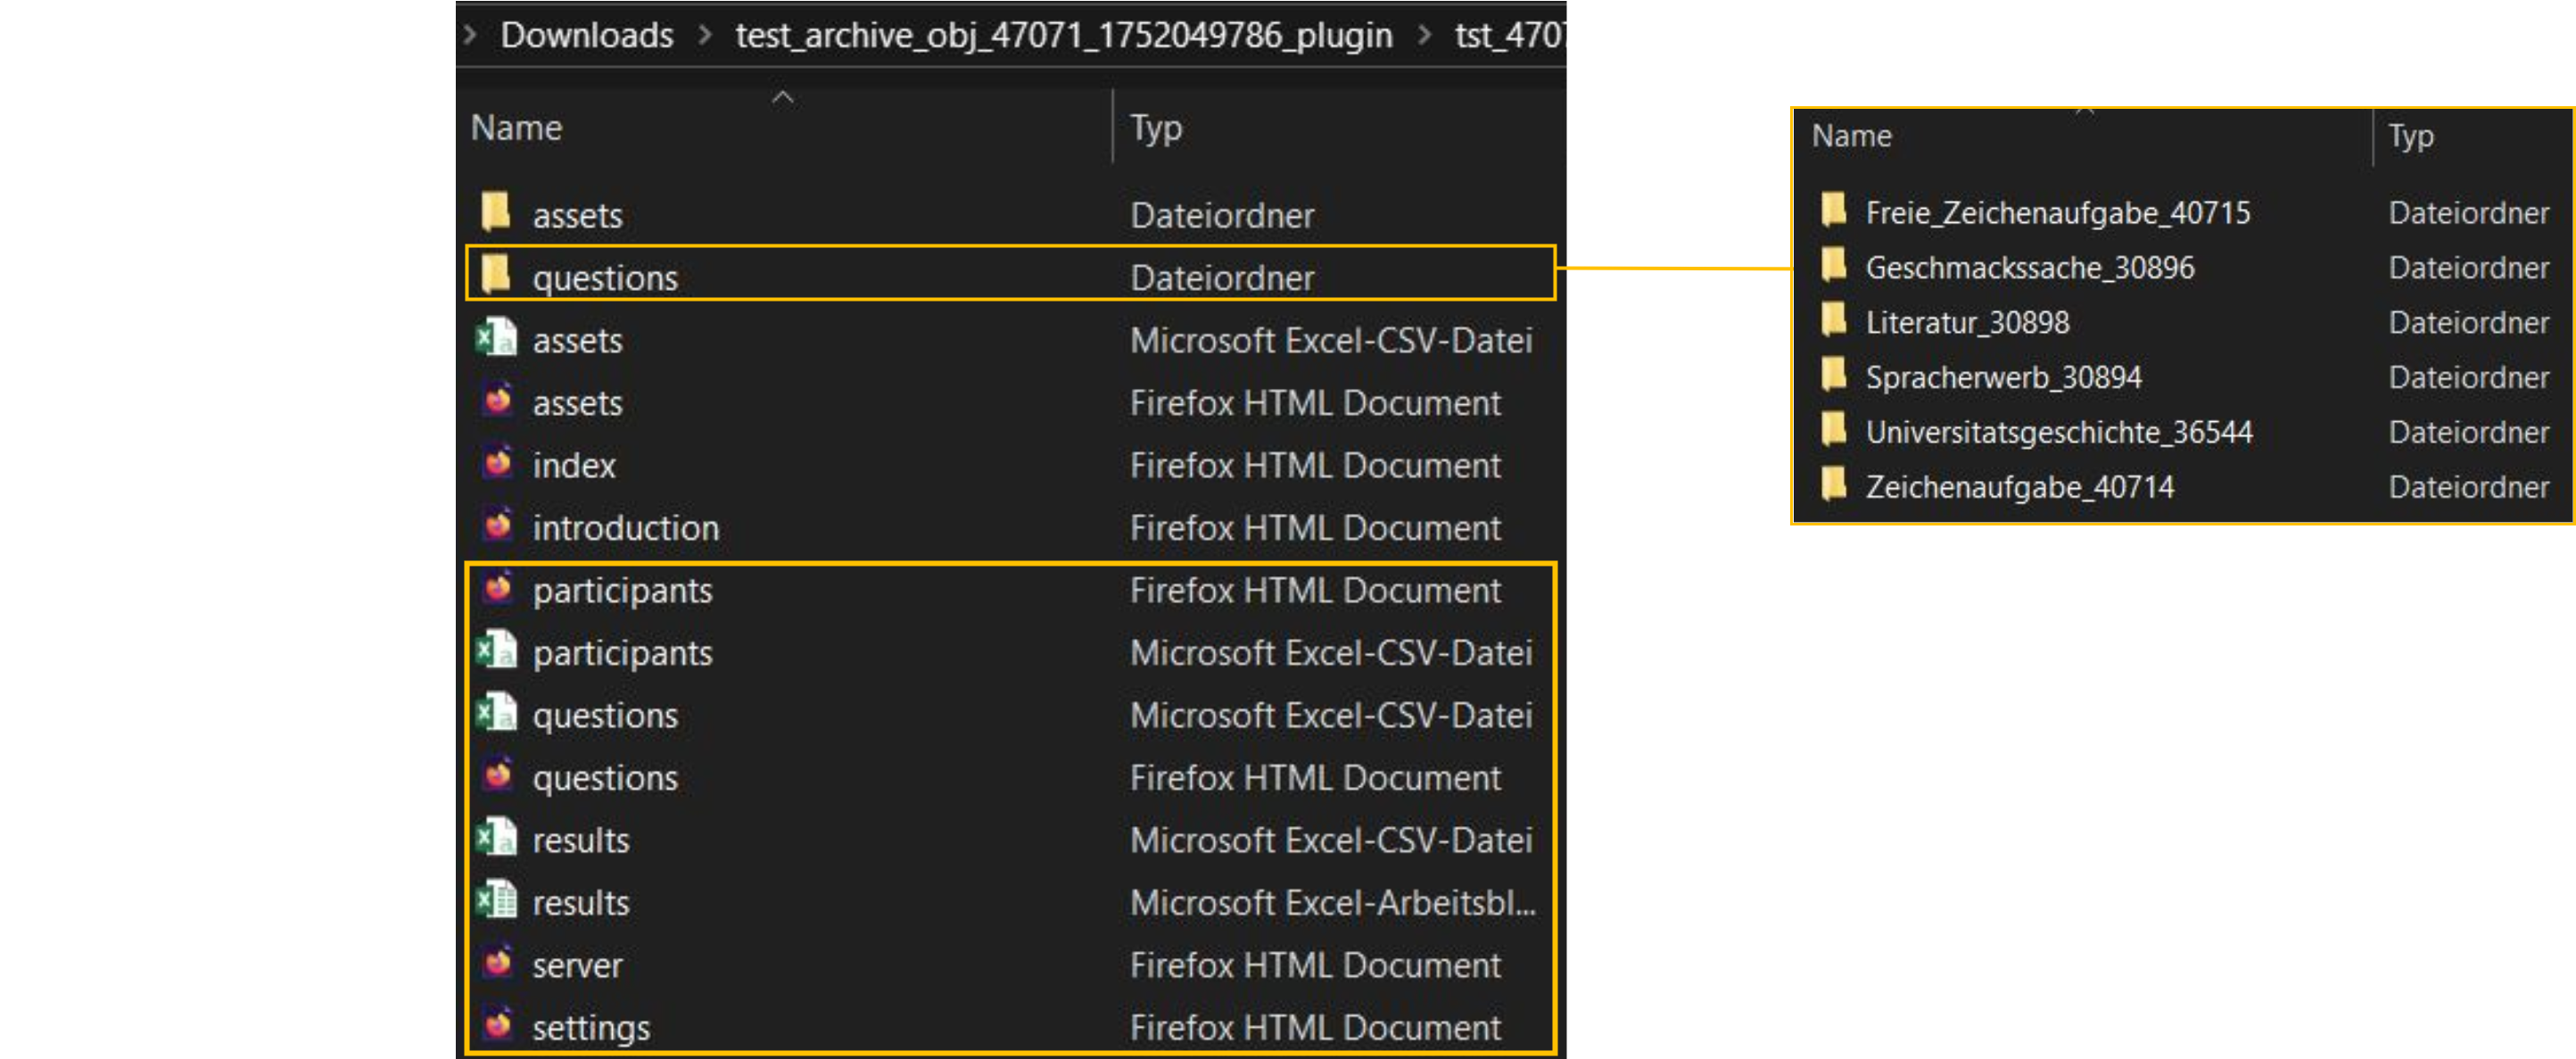Expand the chevron before Downloads
Viewport: 2576px width, 1059px height.
[x=471, y=35]
